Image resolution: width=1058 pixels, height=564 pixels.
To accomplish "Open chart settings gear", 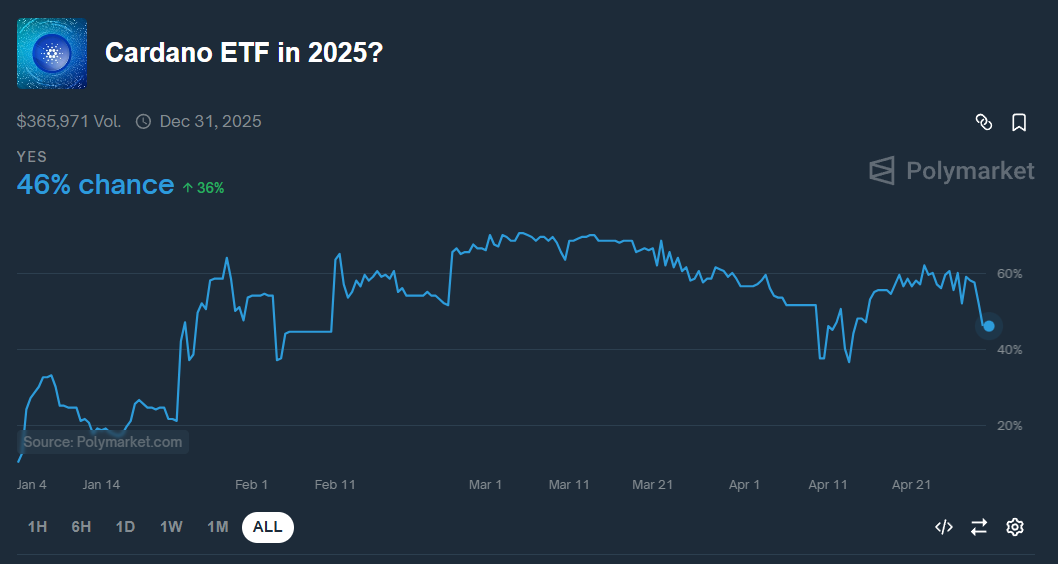I will pyautogui.click(x=1015, y=527).
